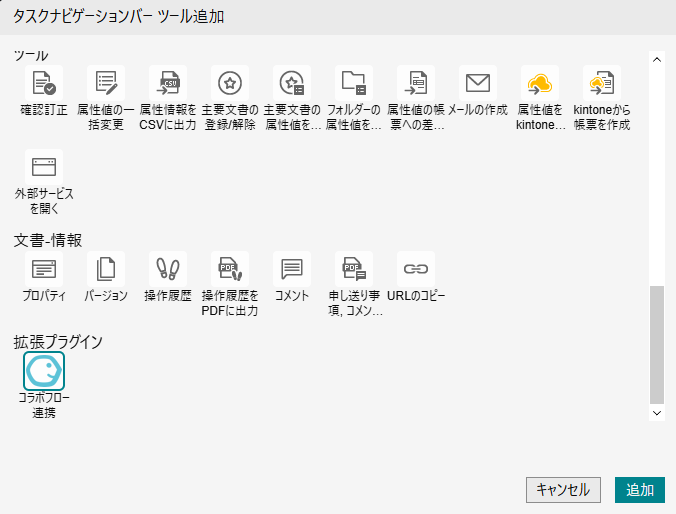Screen dimensions: 676x514
Task: Select the フォルダーの属性値 folder icon
Action: point(354,83)
